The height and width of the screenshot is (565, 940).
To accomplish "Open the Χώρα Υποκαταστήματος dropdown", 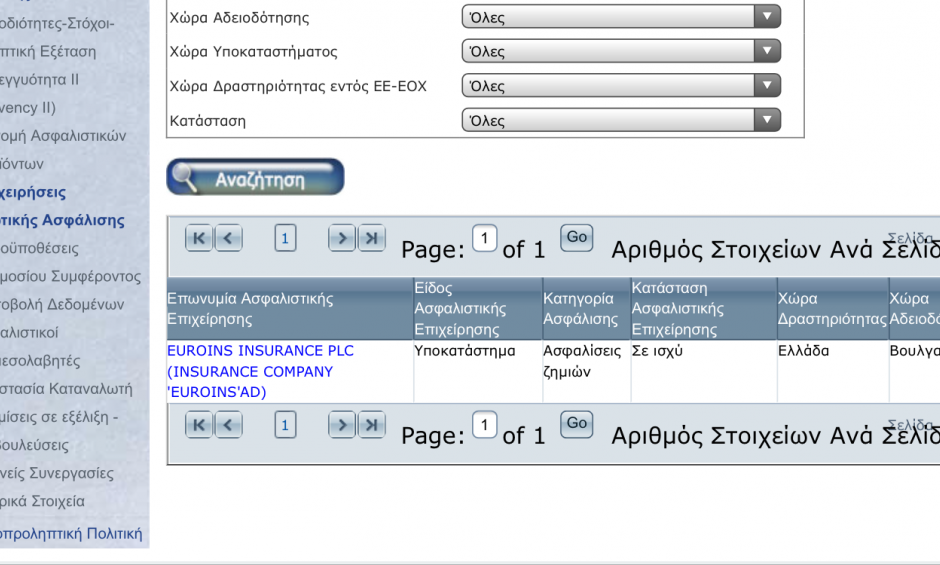I will click(621, 51).
